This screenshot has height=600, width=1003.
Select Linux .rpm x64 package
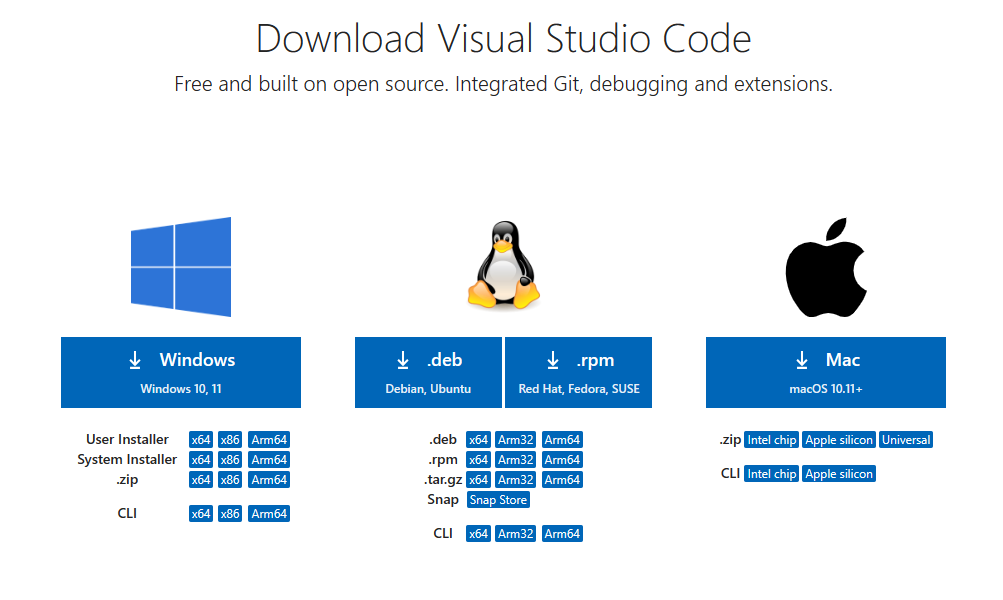pyautogui.click(x=478, y=459)
